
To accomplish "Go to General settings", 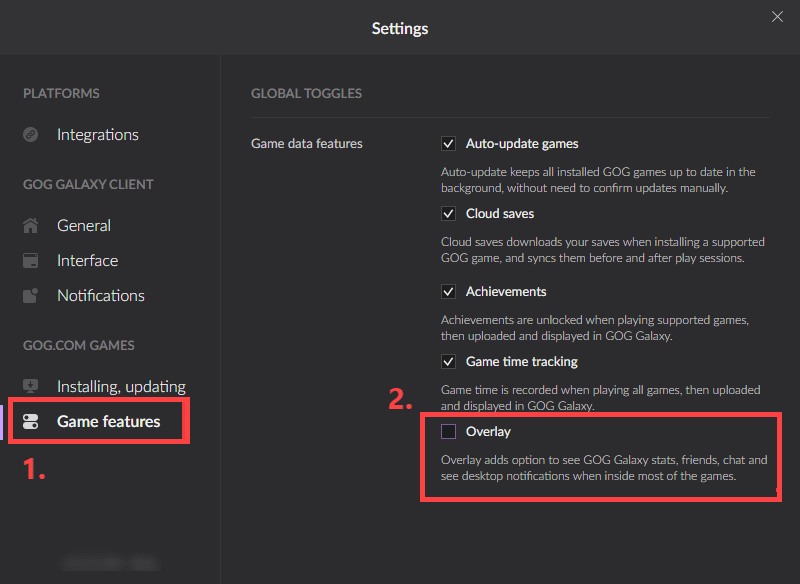I will pos(84,225).
